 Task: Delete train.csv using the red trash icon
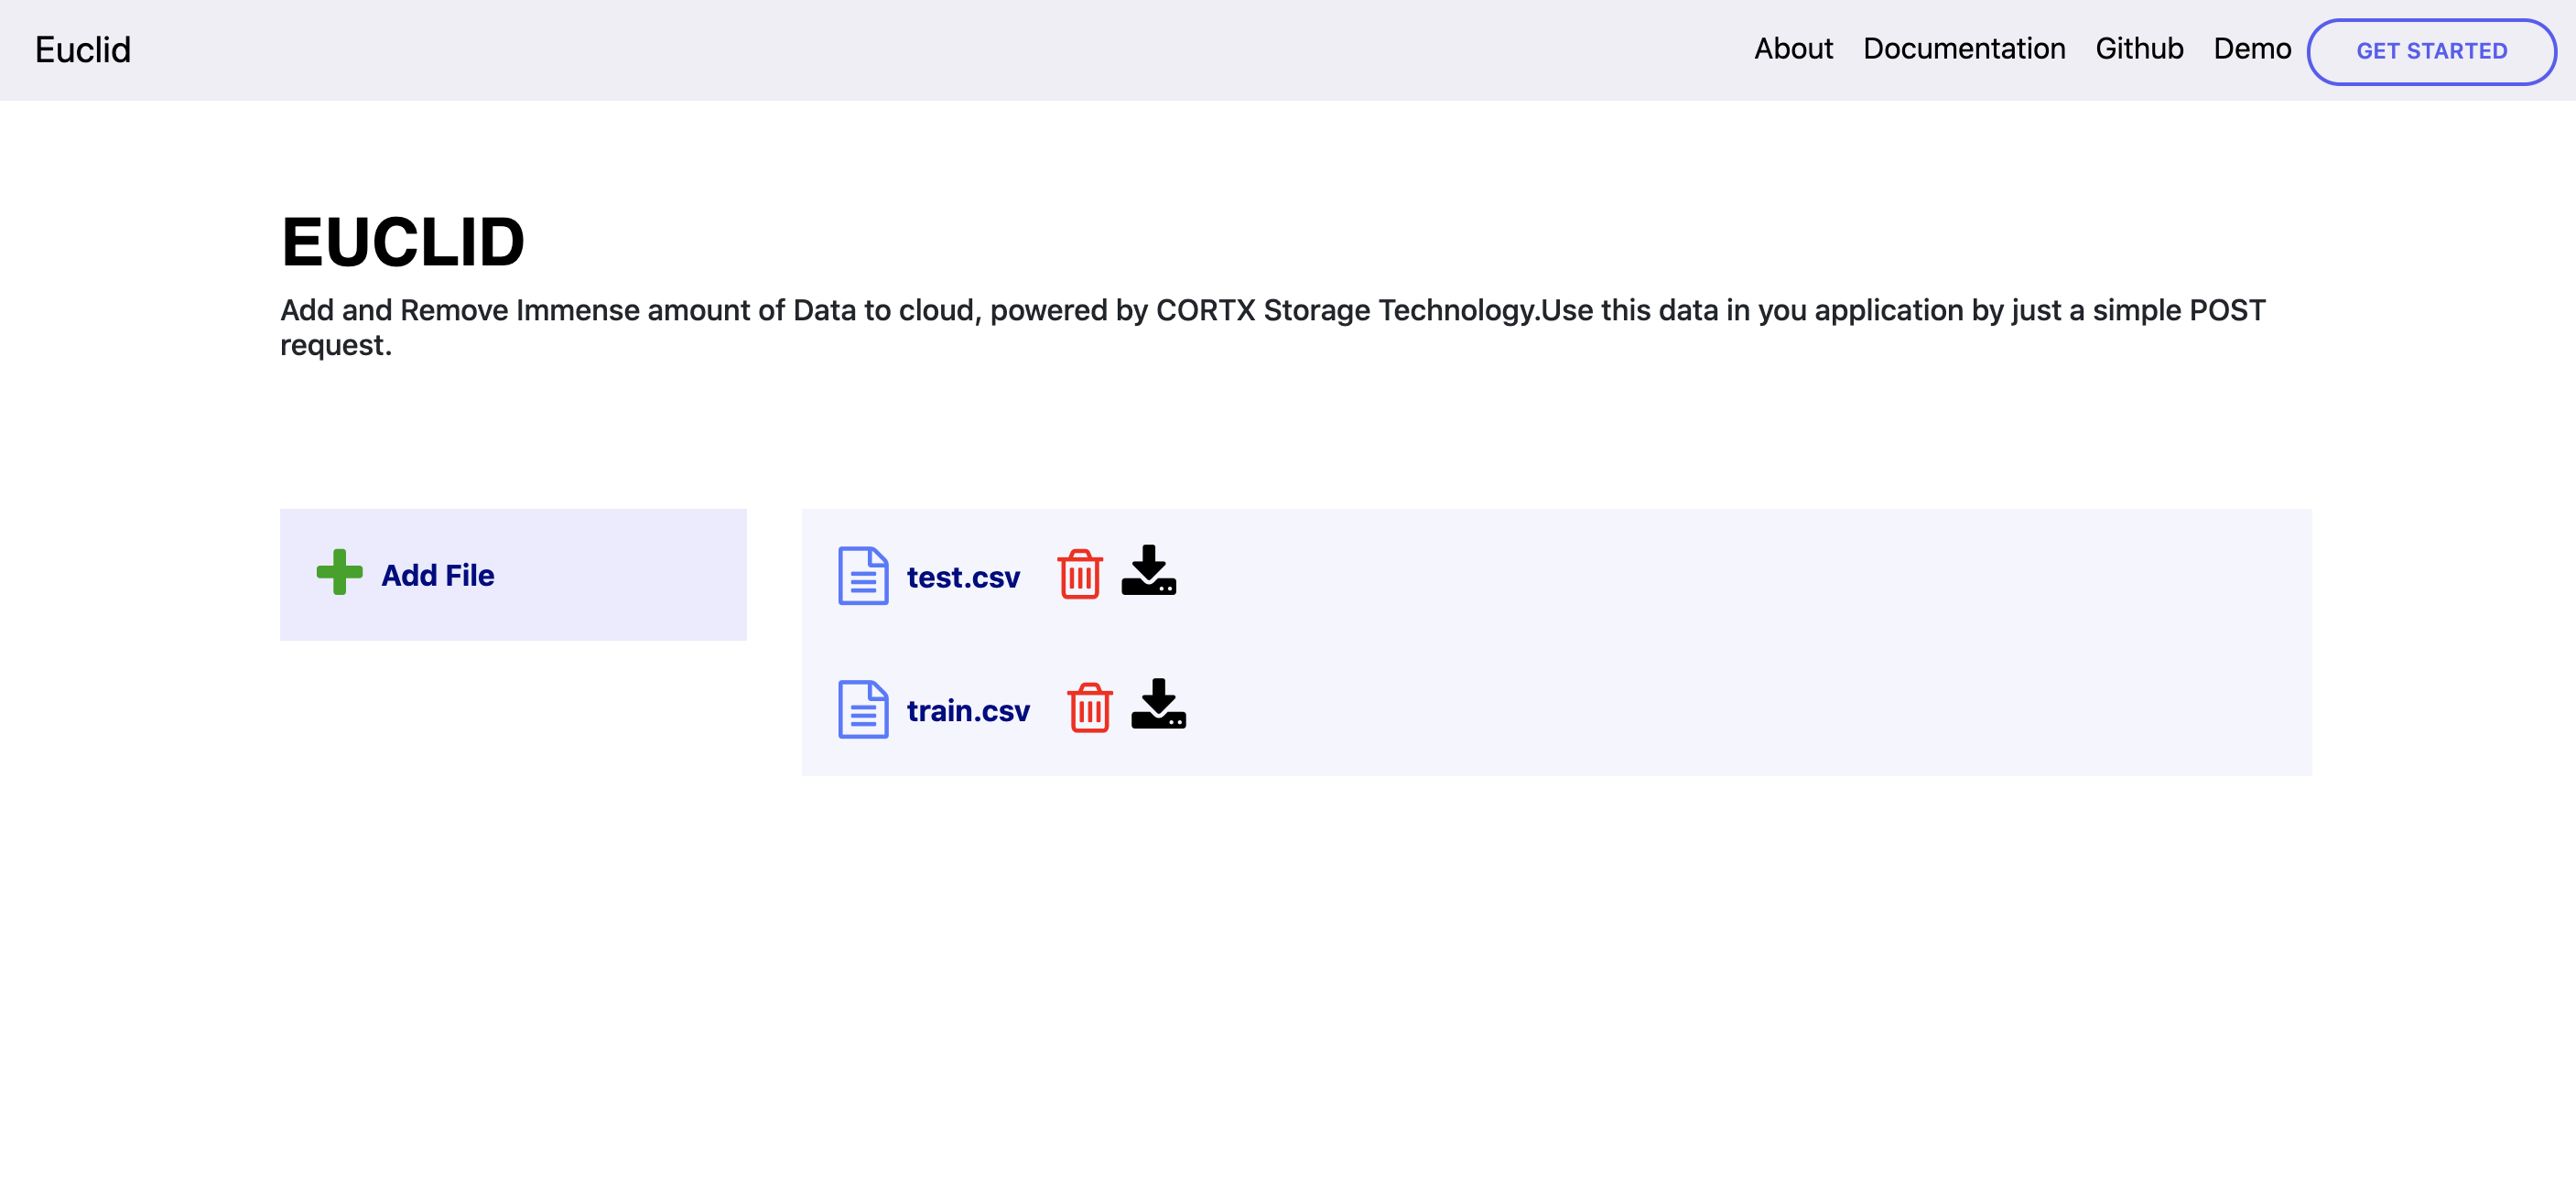pos(1089,708)
